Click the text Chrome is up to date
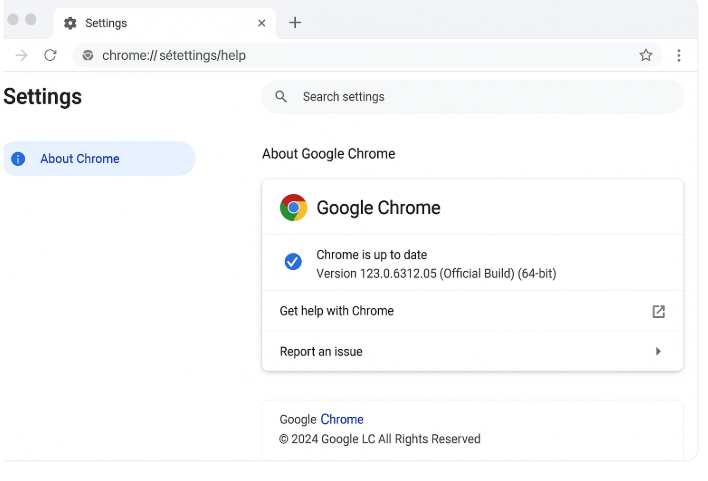This screenshot has height=481, width=708. pyautogui.click(x=372, y=255)
